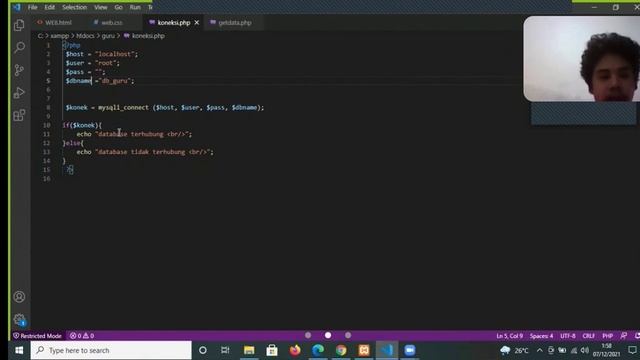Open the Manage gear settings icon
The width and height of the screenshot is (640, 360).
click(x=19, y=319)
